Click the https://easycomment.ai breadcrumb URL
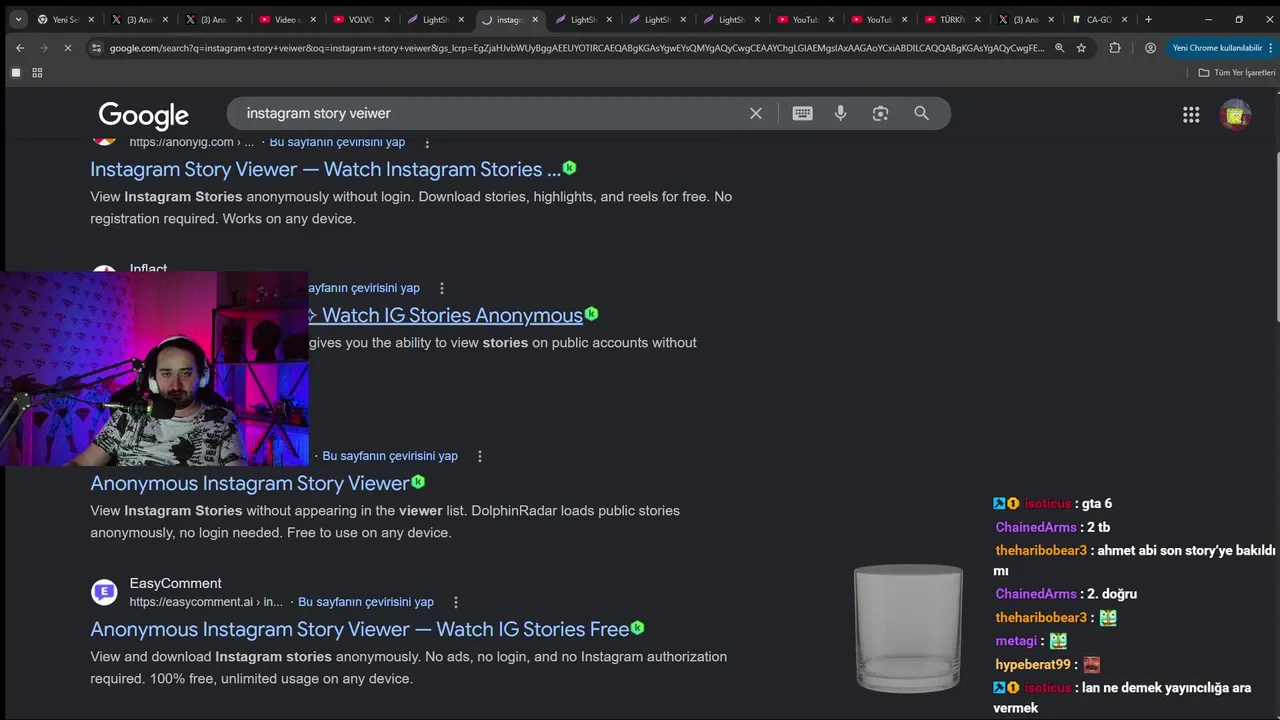This screenshot has height=720, width=1280. point(206,602)
